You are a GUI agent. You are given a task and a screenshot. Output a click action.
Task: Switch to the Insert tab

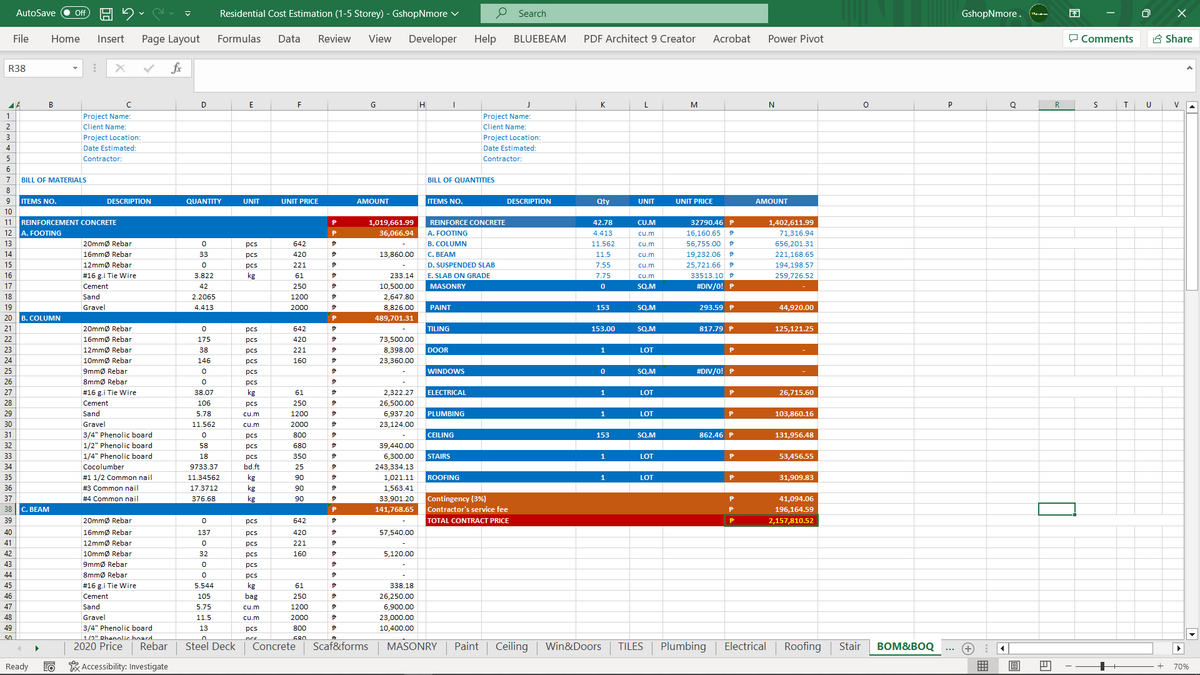tap(111, 38)
